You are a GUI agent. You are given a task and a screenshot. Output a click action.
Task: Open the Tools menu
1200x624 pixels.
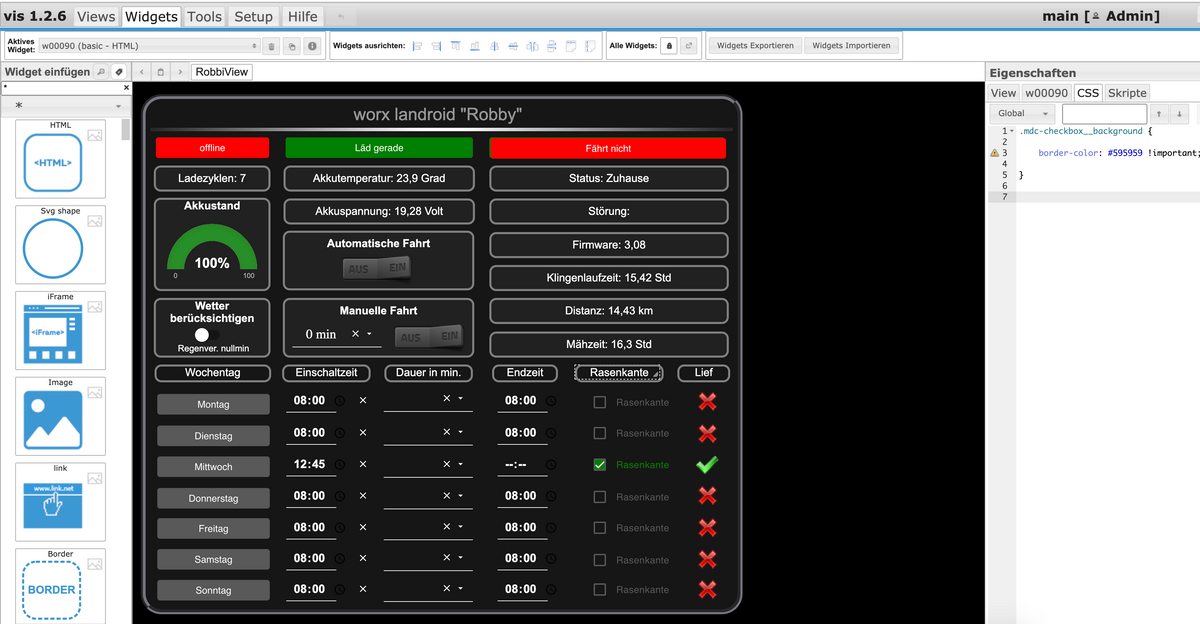(204, 17)
